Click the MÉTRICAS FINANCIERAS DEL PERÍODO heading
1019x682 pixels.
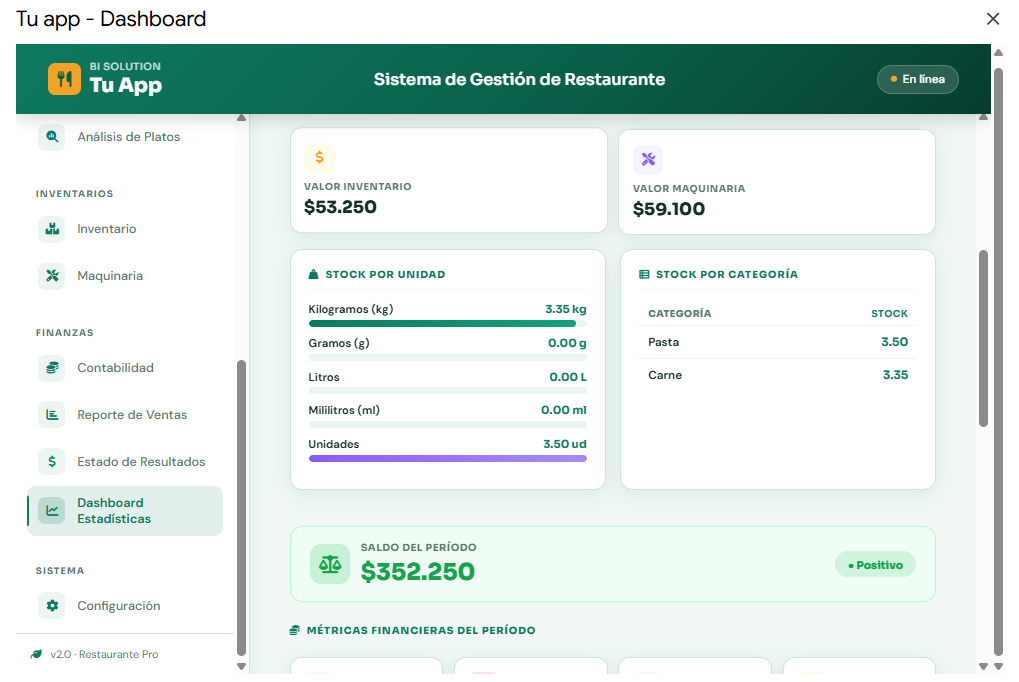click(x=421, y=630)
